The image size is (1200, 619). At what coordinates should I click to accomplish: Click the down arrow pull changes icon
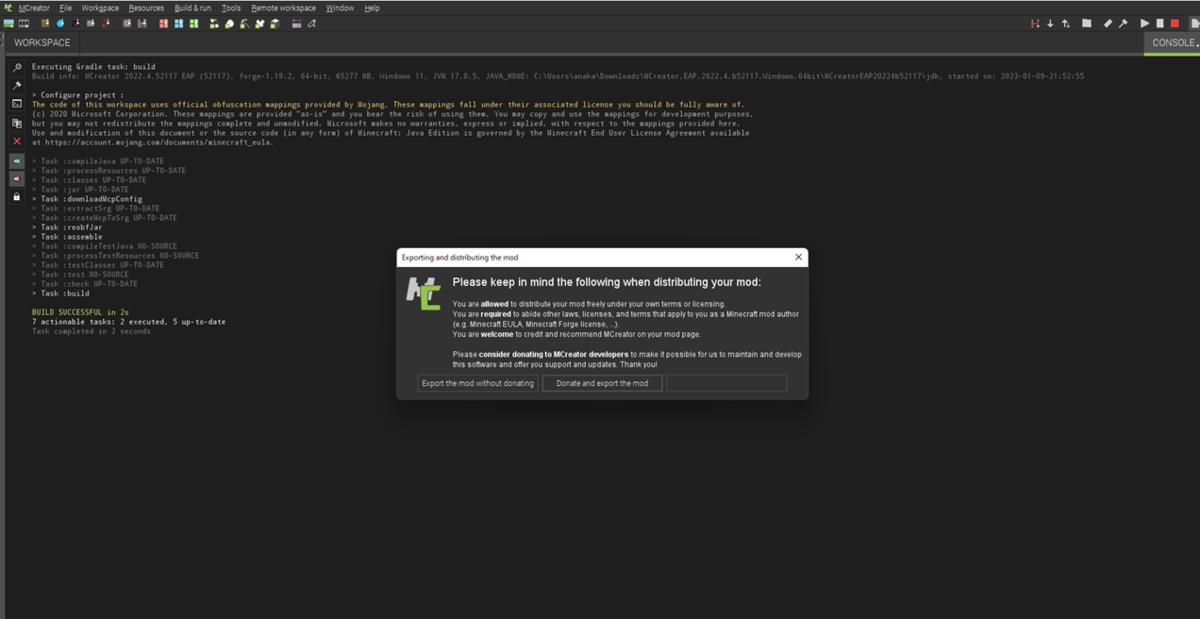click(1050, 23)
